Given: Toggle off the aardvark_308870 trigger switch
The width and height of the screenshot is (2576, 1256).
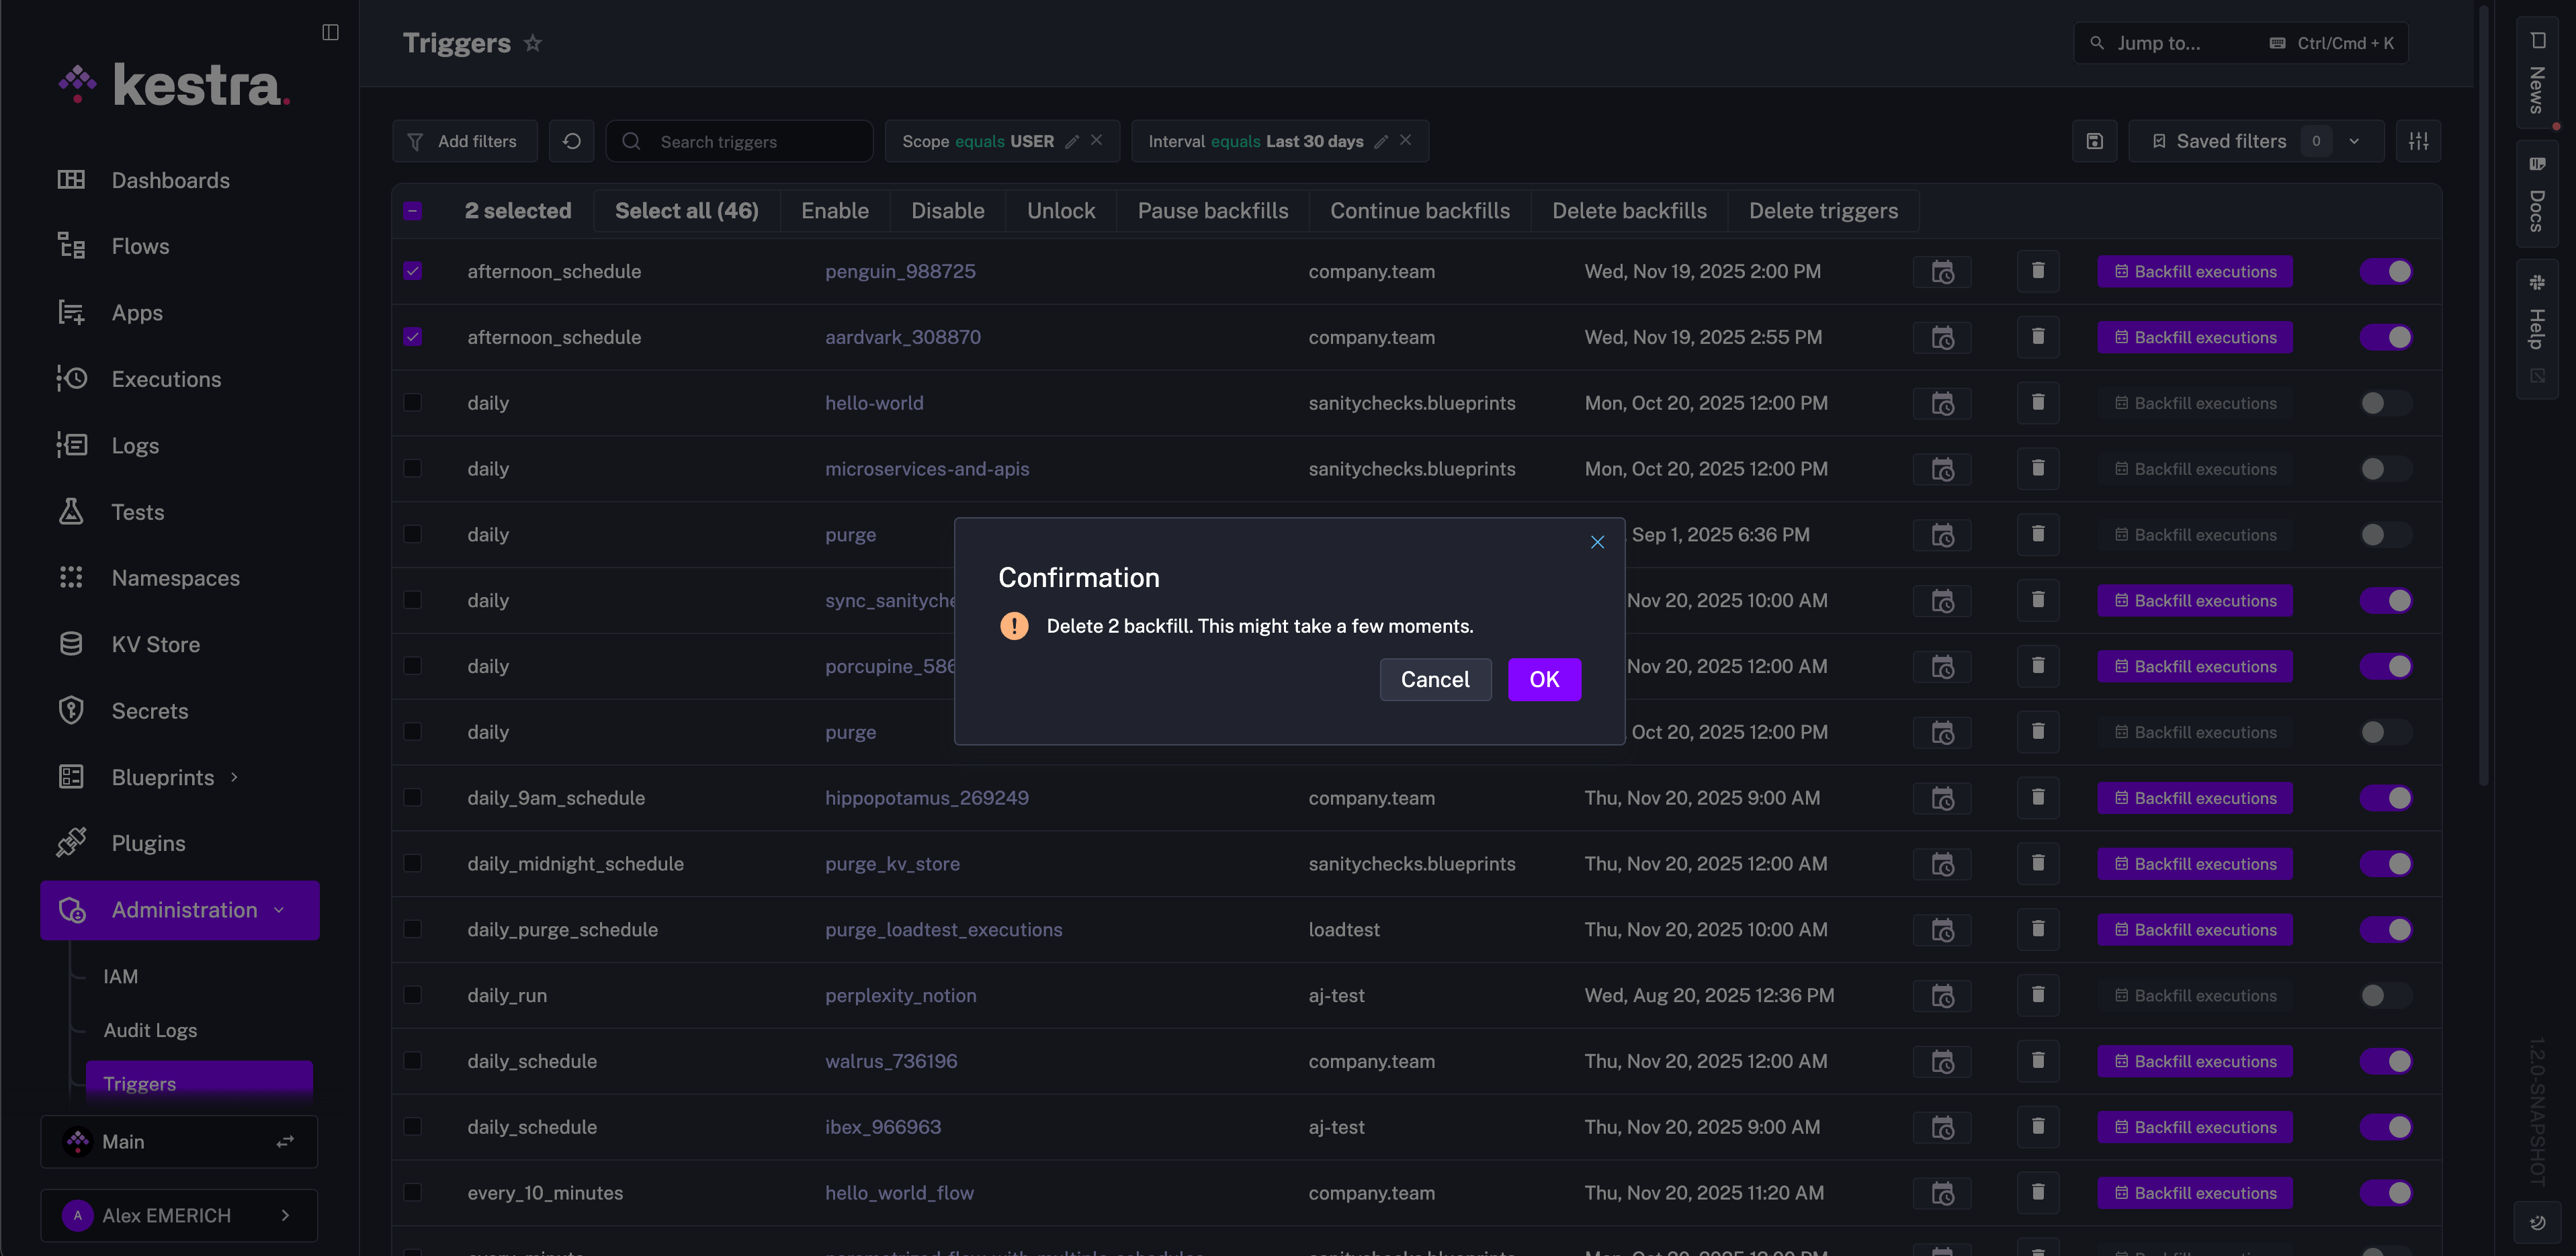Looking at the screenshot, I should coord(2385,337).
